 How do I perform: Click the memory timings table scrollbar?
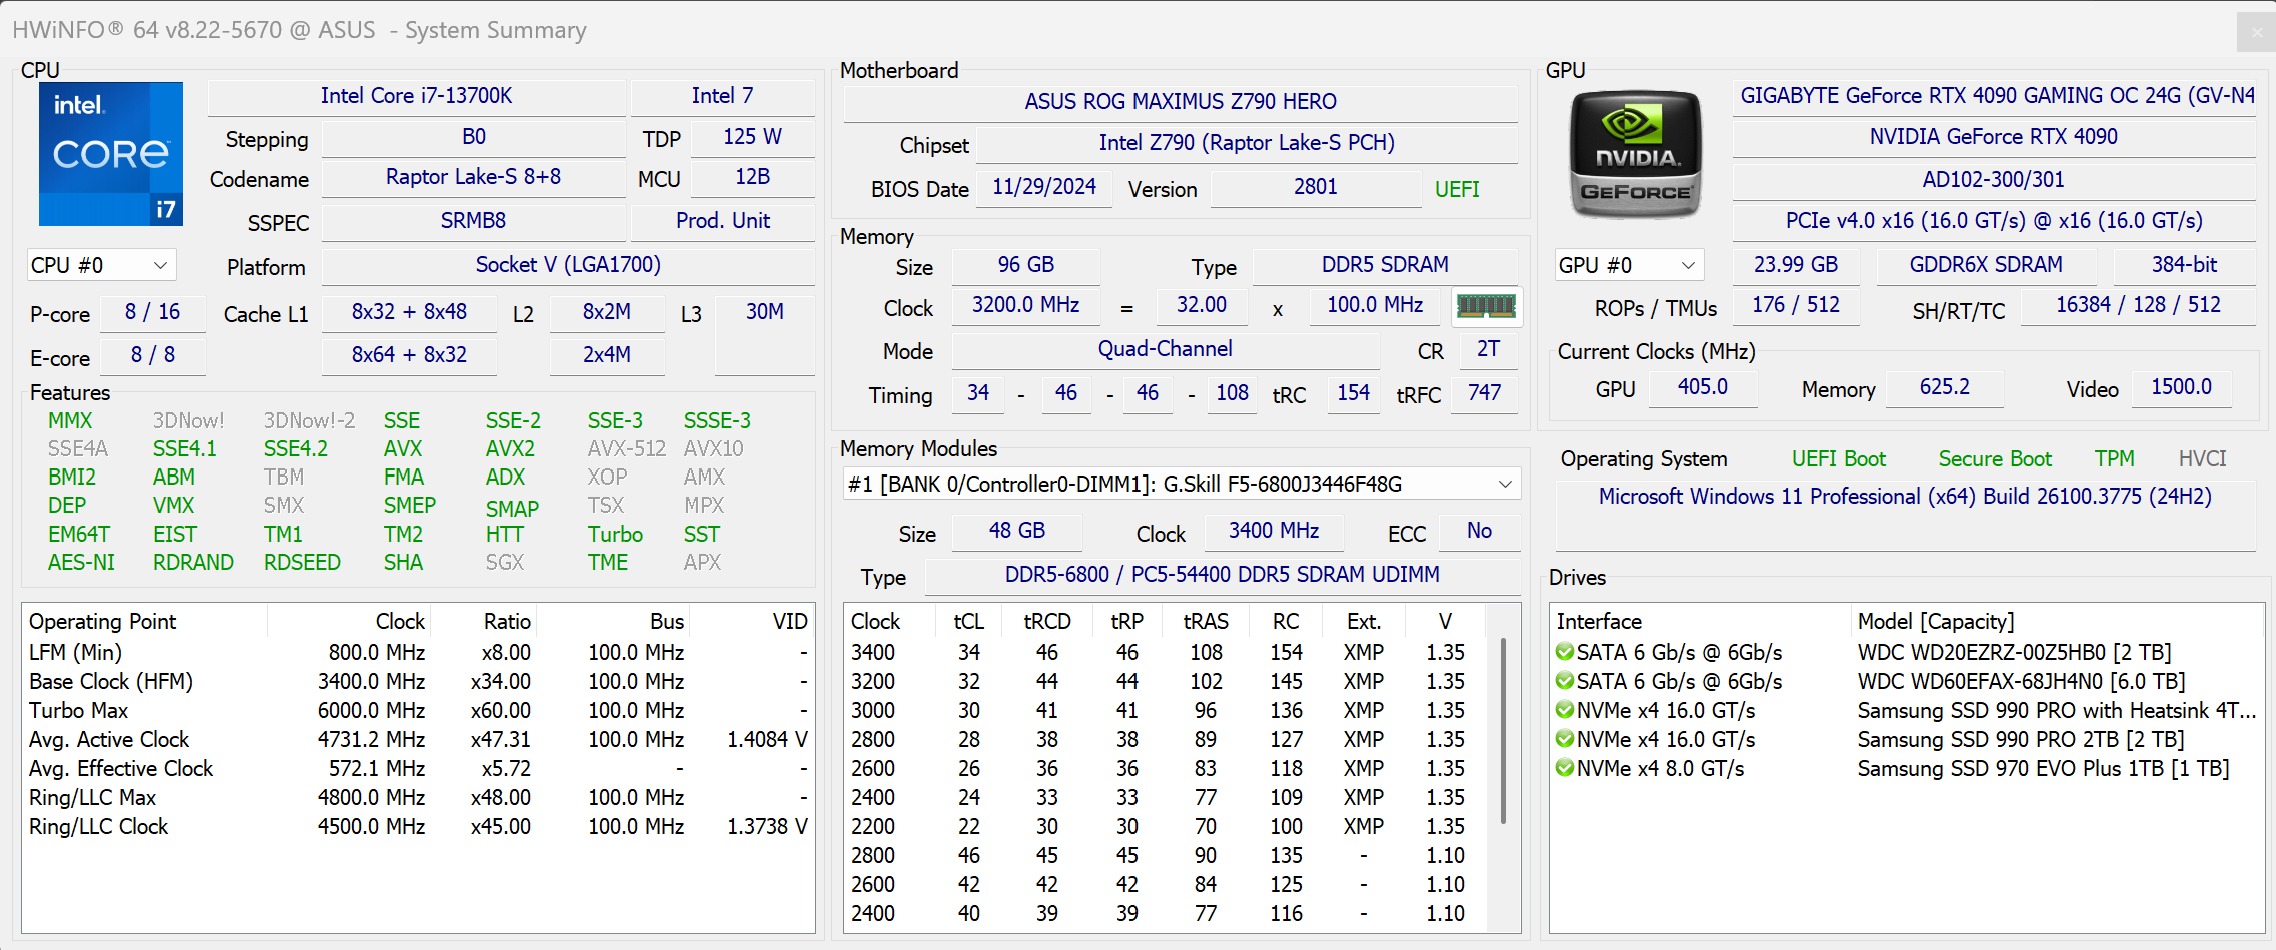(1503, 730)
